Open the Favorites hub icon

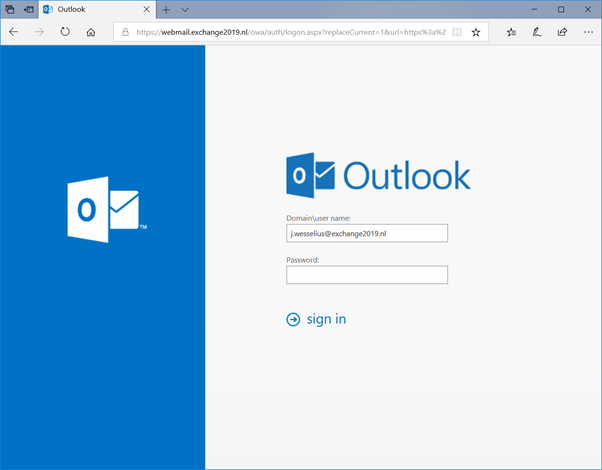point(511,32)
